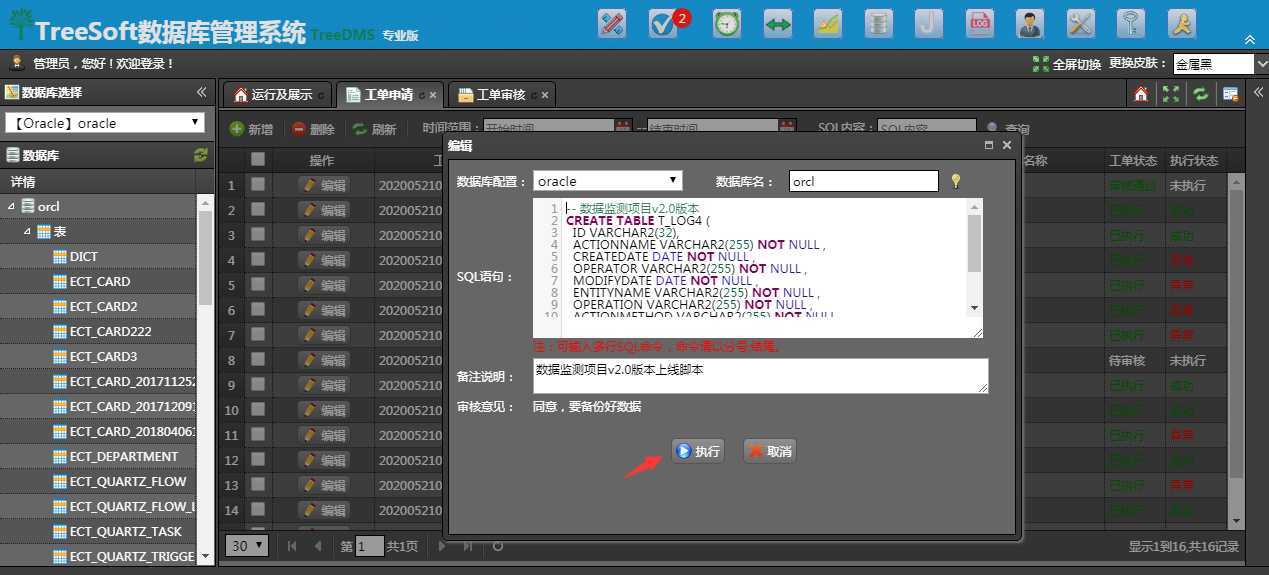Image resolution: width=1269 pixels, height=575 pixels.
Task: Click the yellow running figure icon
Action: pyautogui.click(x=1184, y=23)
